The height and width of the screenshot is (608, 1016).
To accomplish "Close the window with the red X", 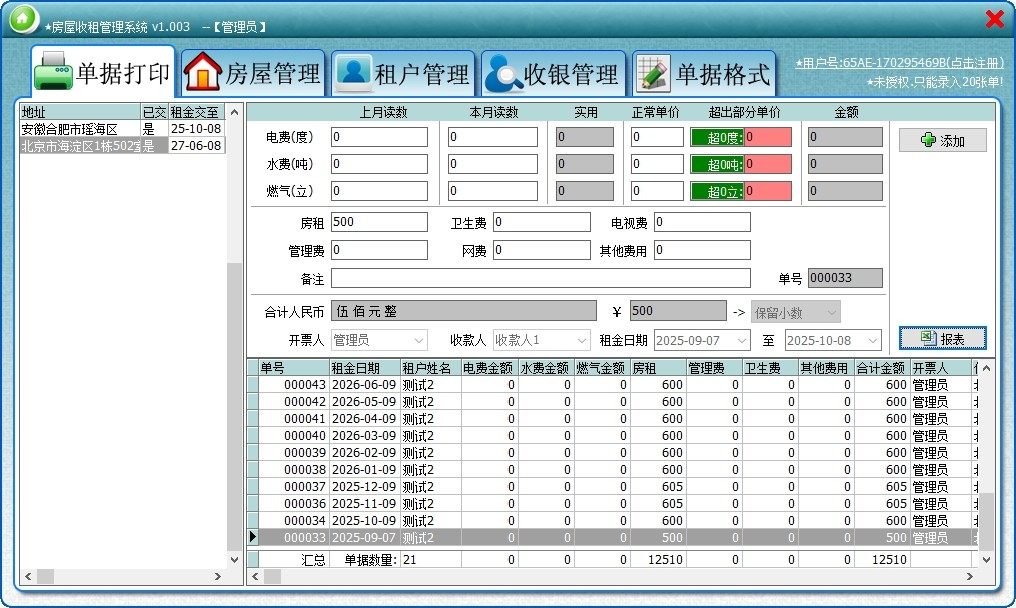I will (x=995, y=19).
